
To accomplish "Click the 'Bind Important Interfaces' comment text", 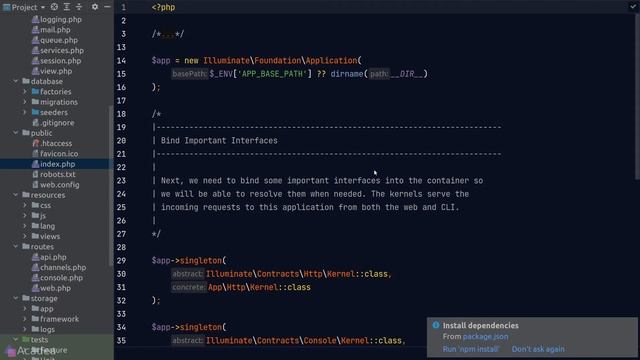I will click(219, 140).
